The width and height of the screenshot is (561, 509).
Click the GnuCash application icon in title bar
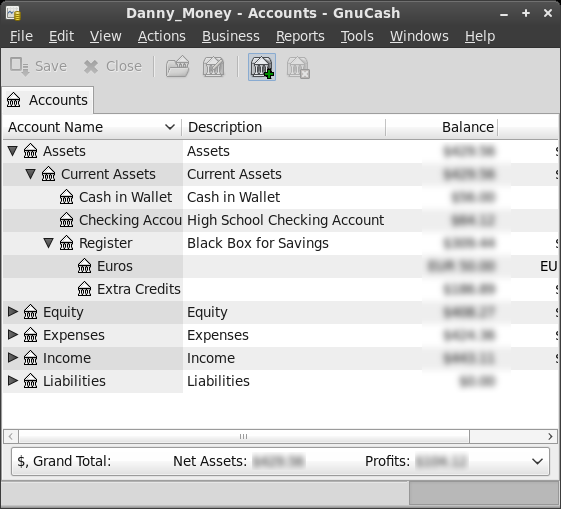tap(13, 14)
